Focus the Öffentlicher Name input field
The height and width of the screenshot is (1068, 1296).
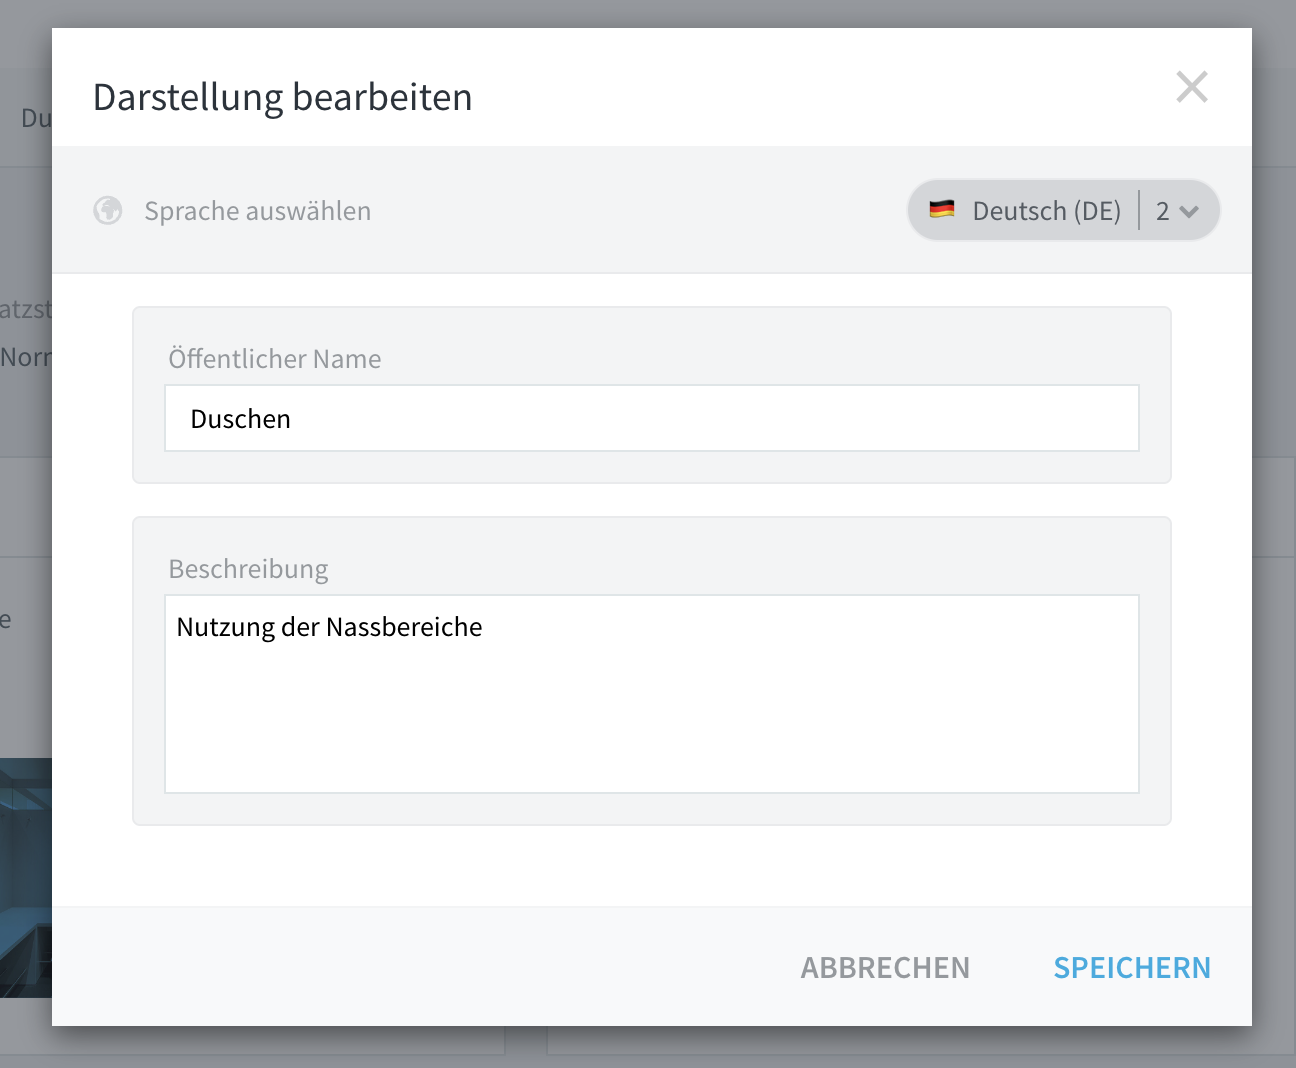[652, 418]
